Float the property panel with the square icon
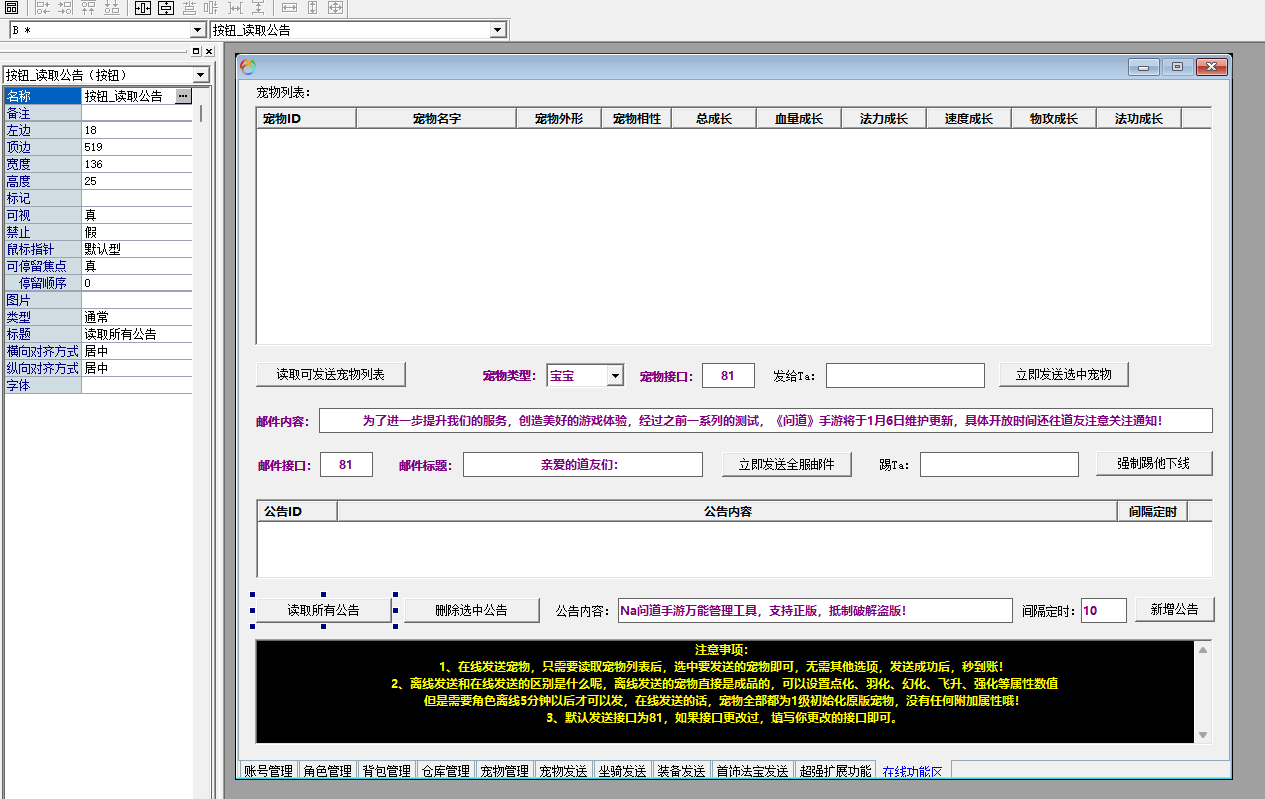Screen dimensions: 1265x799 tap(196, 51)
